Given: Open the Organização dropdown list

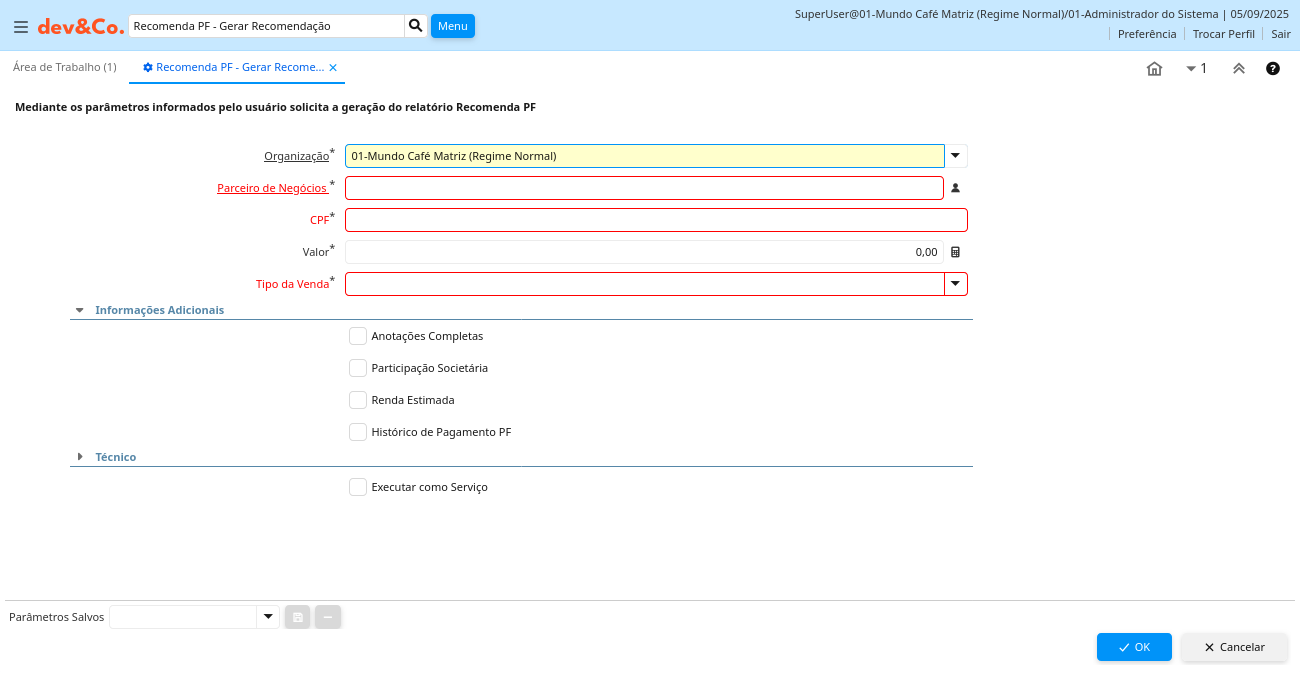Looking at the screenshot, I should [956, 156].
